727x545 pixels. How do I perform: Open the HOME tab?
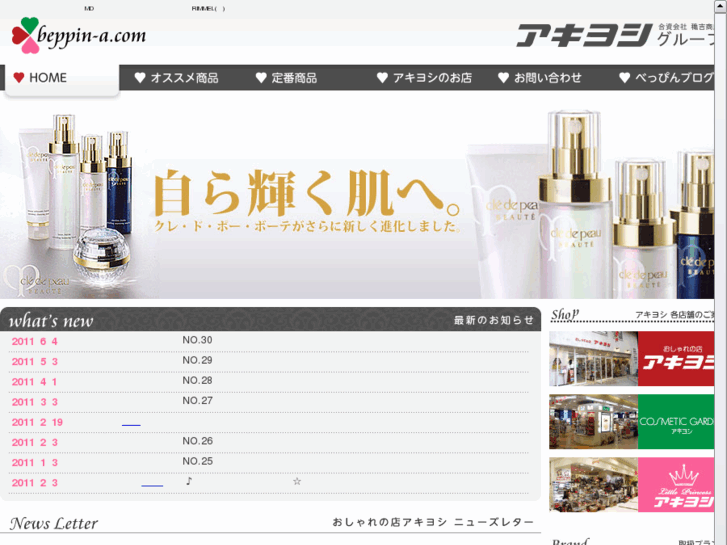click(x=62, y=79)
